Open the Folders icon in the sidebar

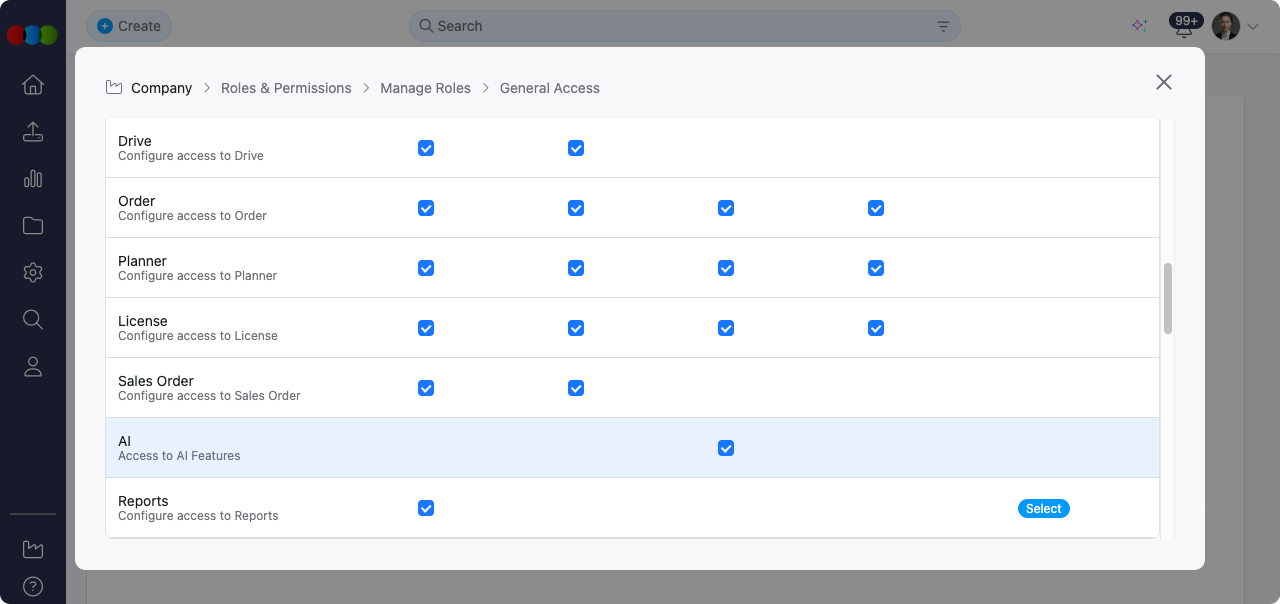coord(32,225)
